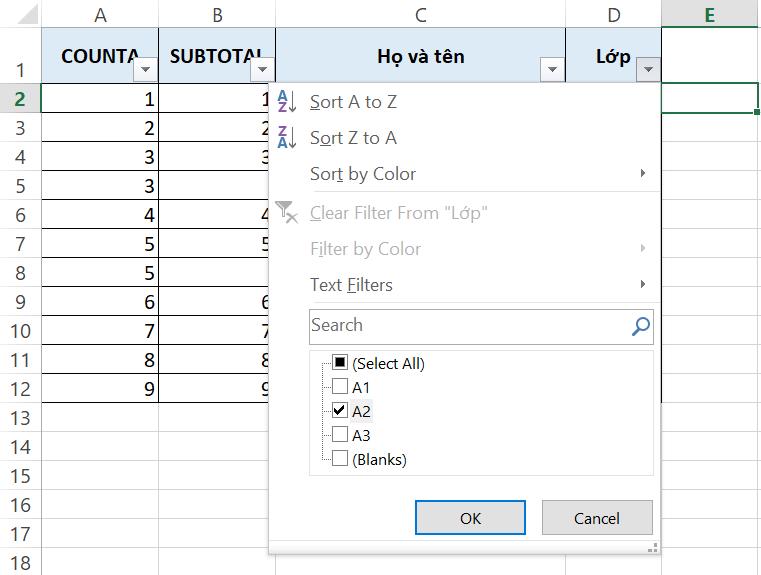Screen dimensions: 761x575
Task: Select column C header
Action: point(420,14)
